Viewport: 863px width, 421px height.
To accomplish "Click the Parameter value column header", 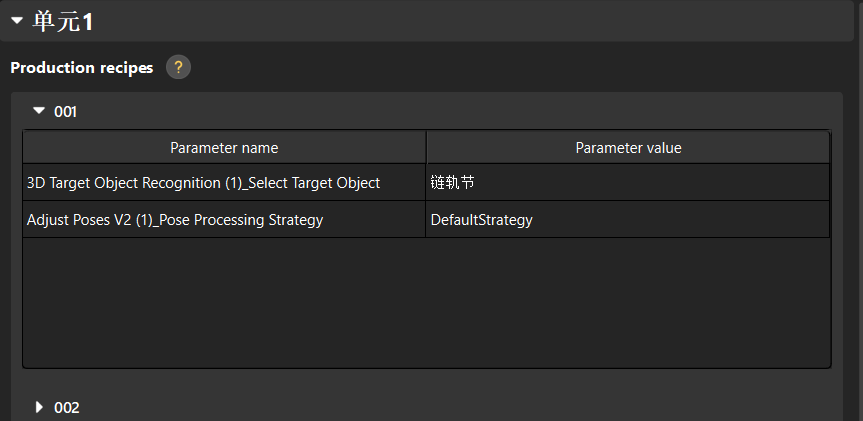I will coord(628,148).
